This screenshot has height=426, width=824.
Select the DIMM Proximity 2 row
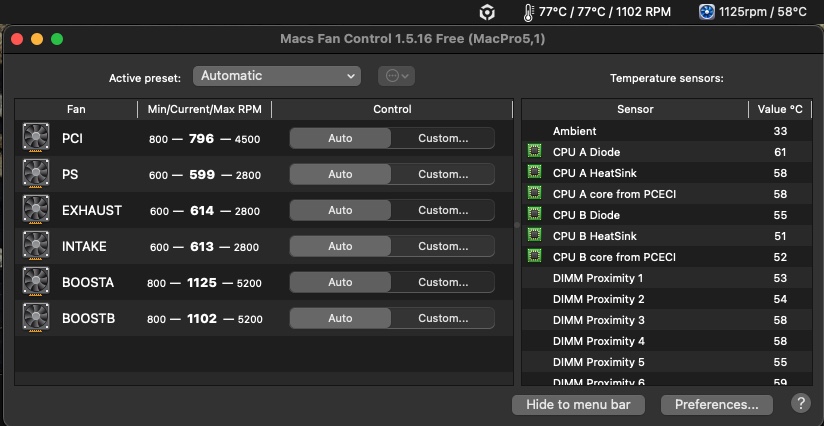click(x=667, y=299)
